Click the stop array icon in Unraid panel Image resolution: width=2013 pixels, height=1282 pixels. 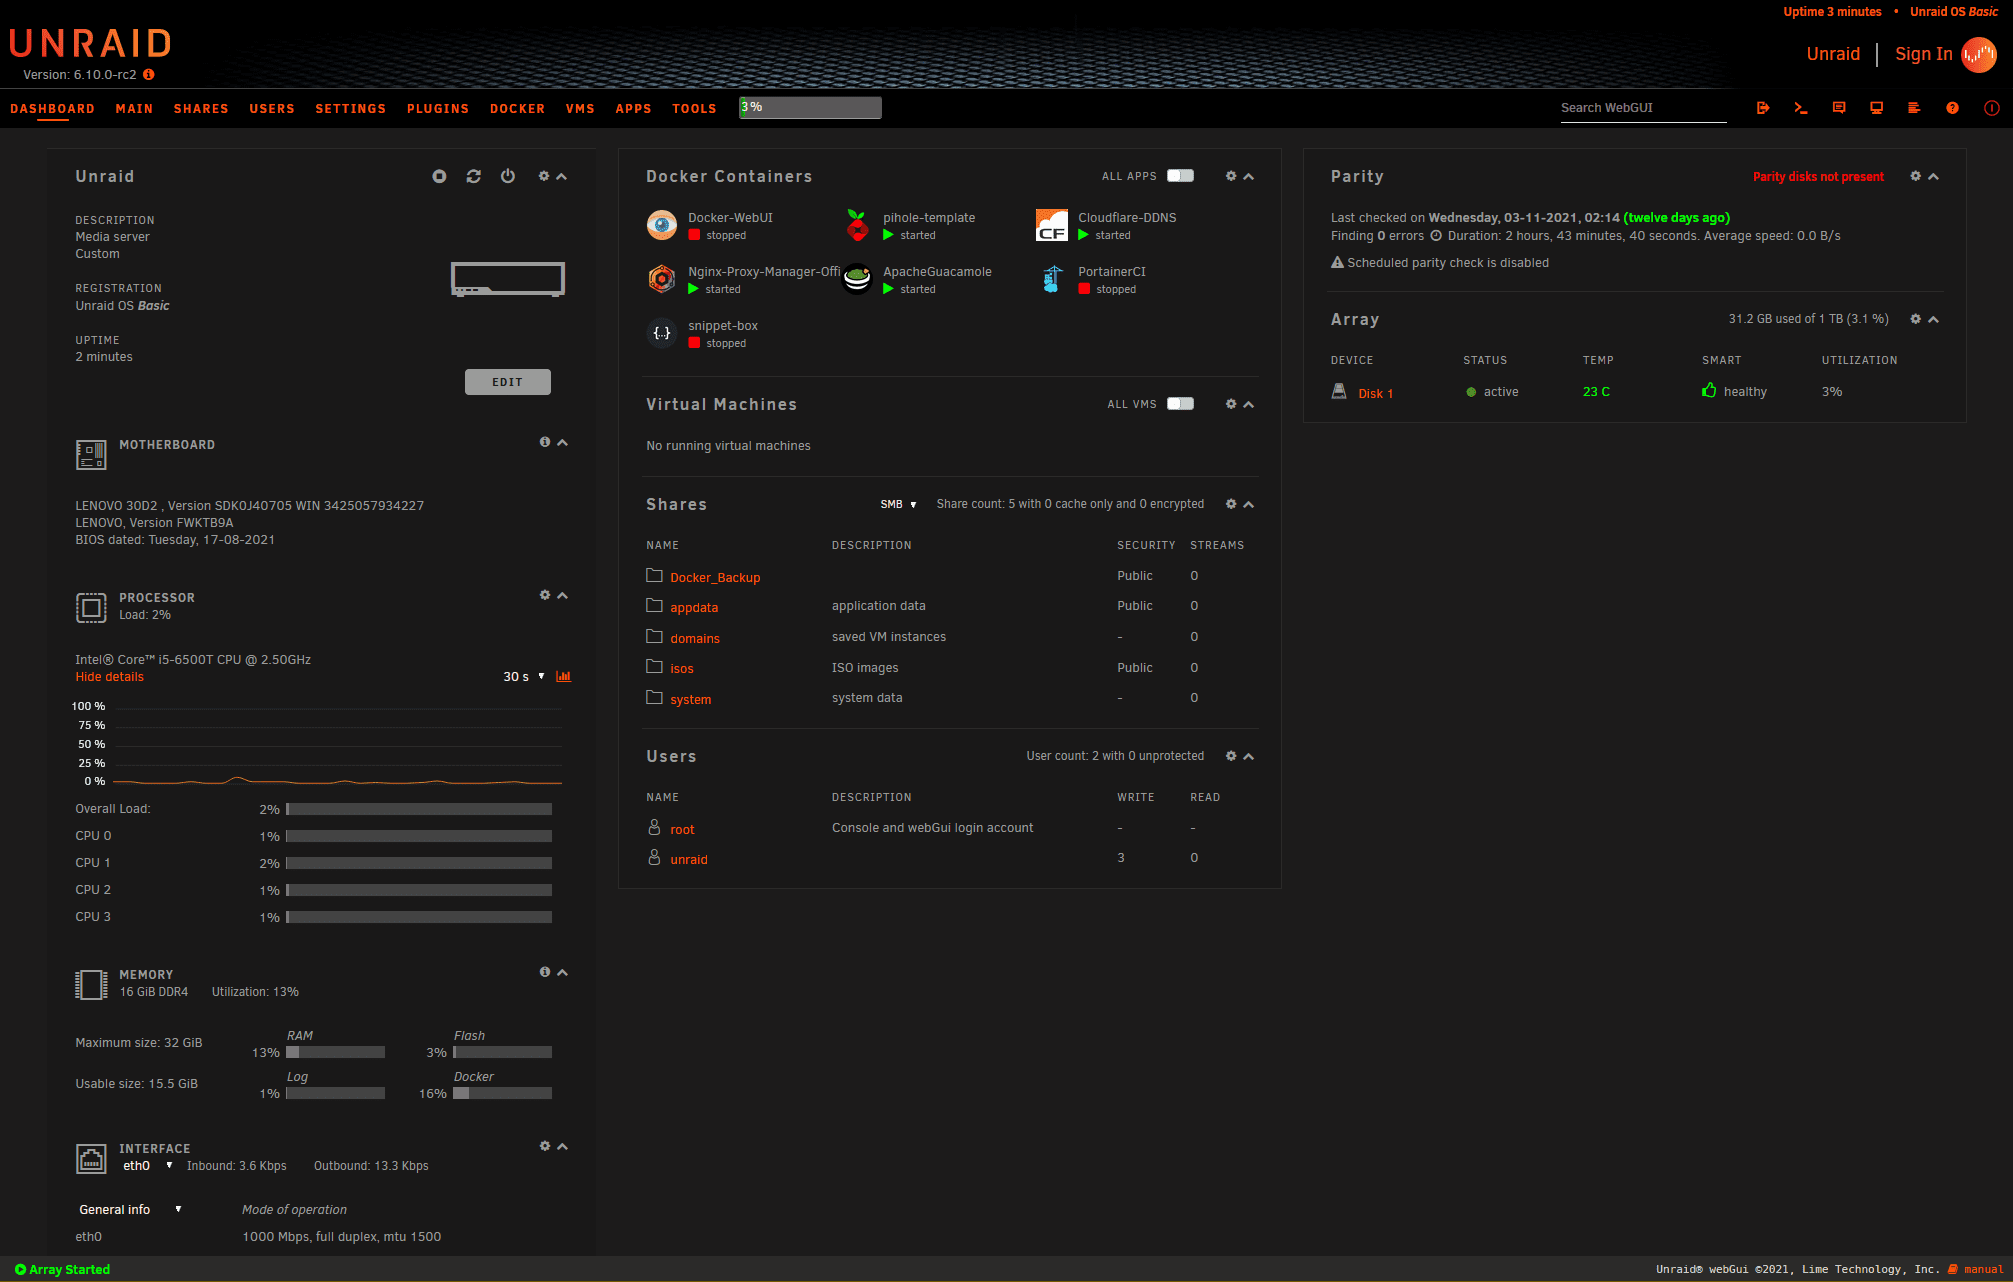coord(439,176)
